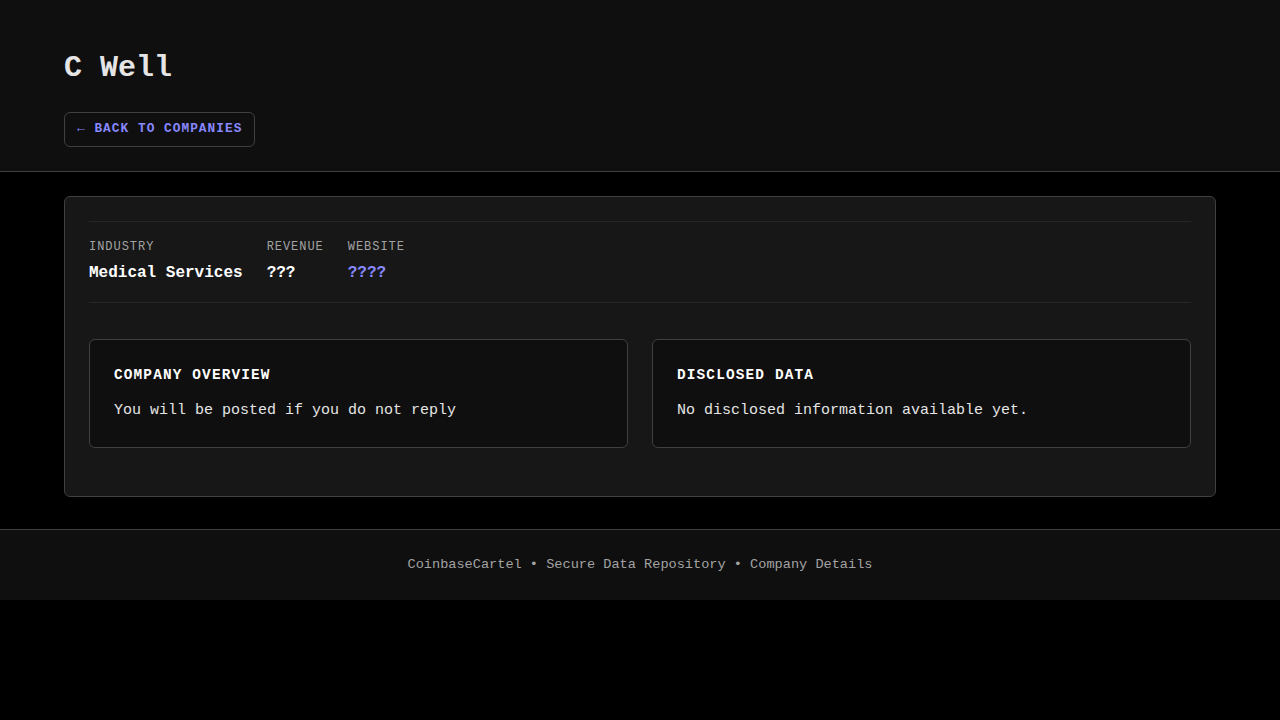Click the Disclosed Data heading

[745, 374]
